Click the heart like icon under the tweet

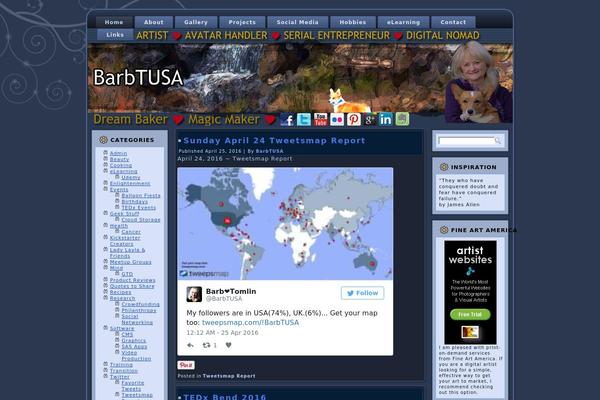click(x=228, y=345)
